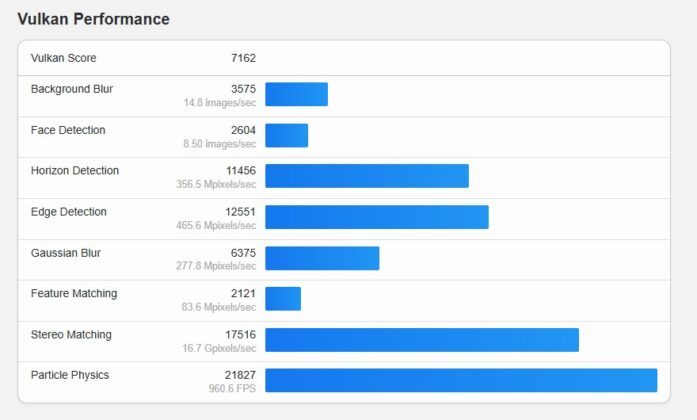
Task: Click the Horizon Detection blue bar
Action: (367, 176)
